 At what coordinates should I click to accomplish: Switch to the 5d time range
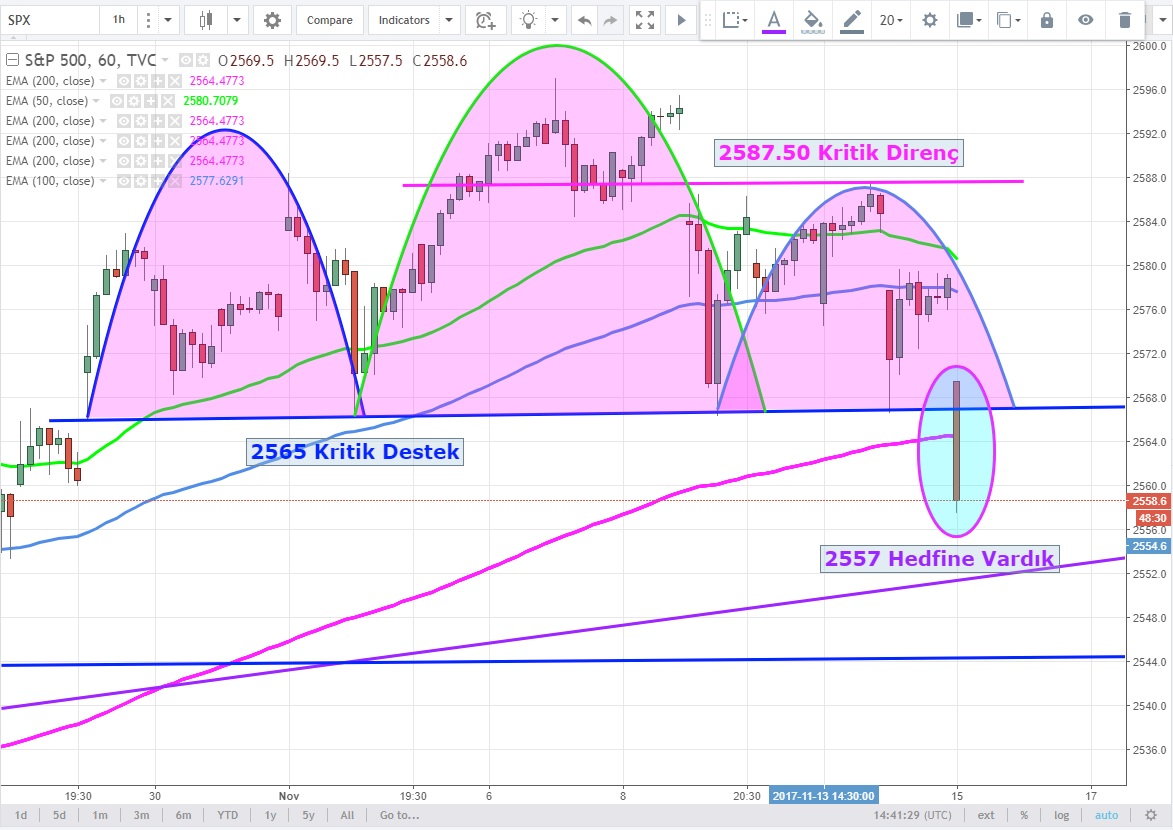tap(60, 815)
